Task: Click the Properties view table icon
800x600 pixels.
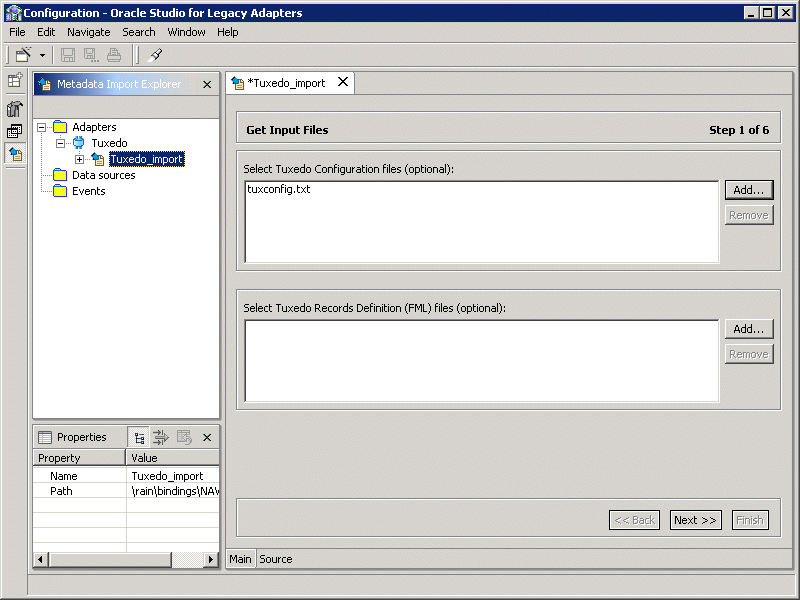Action: coord(45,437)
